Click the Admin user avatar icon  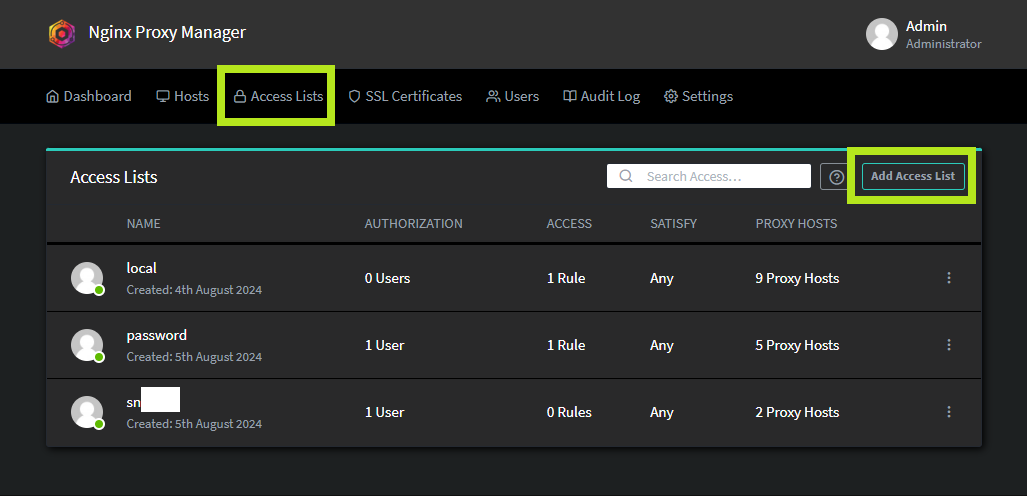tap(881, 34)
